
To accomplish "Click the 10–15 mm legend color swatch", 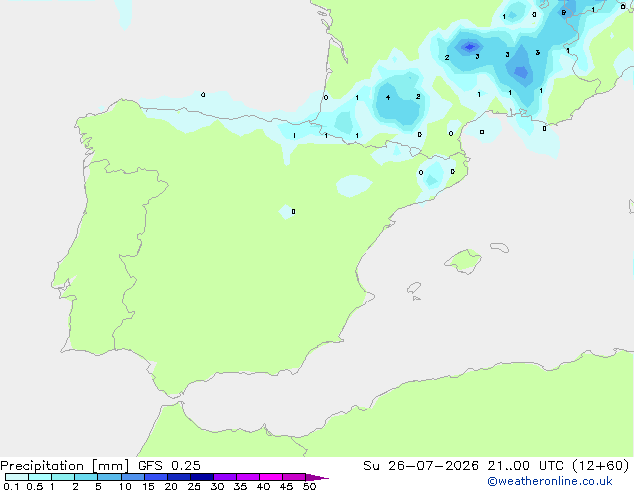I will tap(133, 477).
